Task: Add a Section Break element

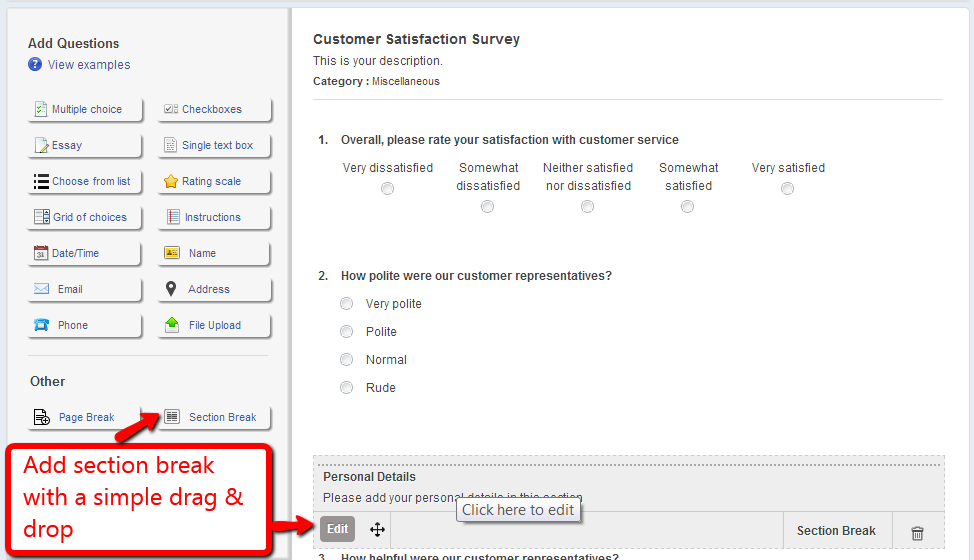Action: pyautogui.click(x=214, y=417)
